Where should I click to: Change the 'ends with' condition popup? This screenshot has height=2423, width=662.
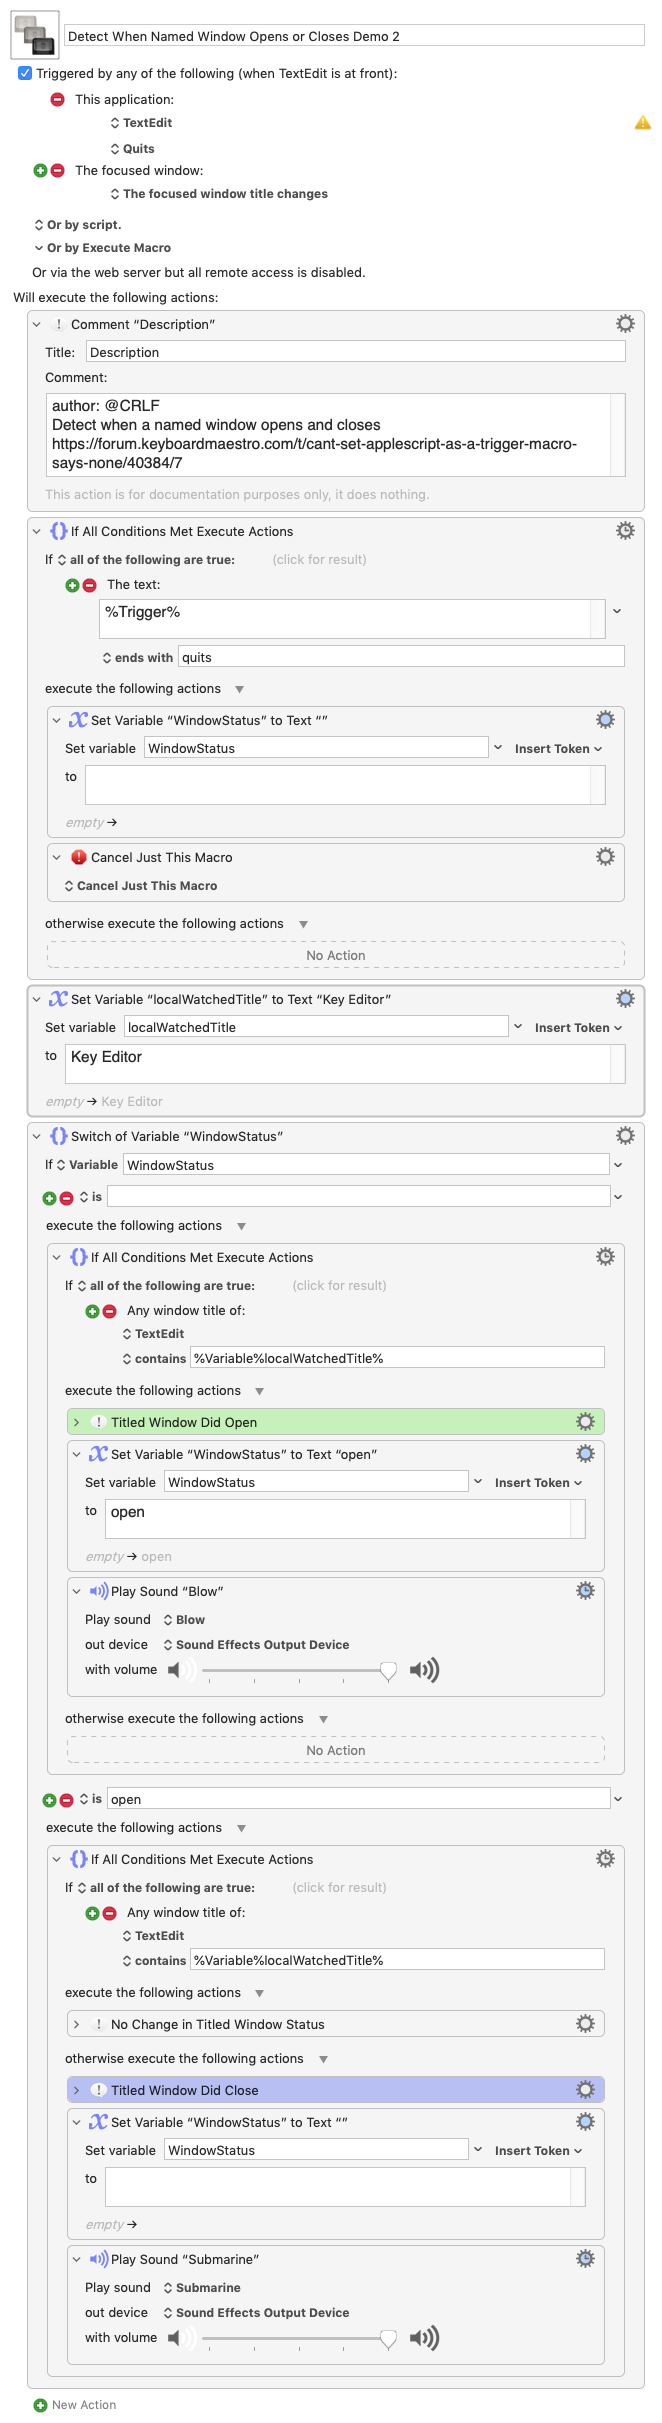(137, 657)
